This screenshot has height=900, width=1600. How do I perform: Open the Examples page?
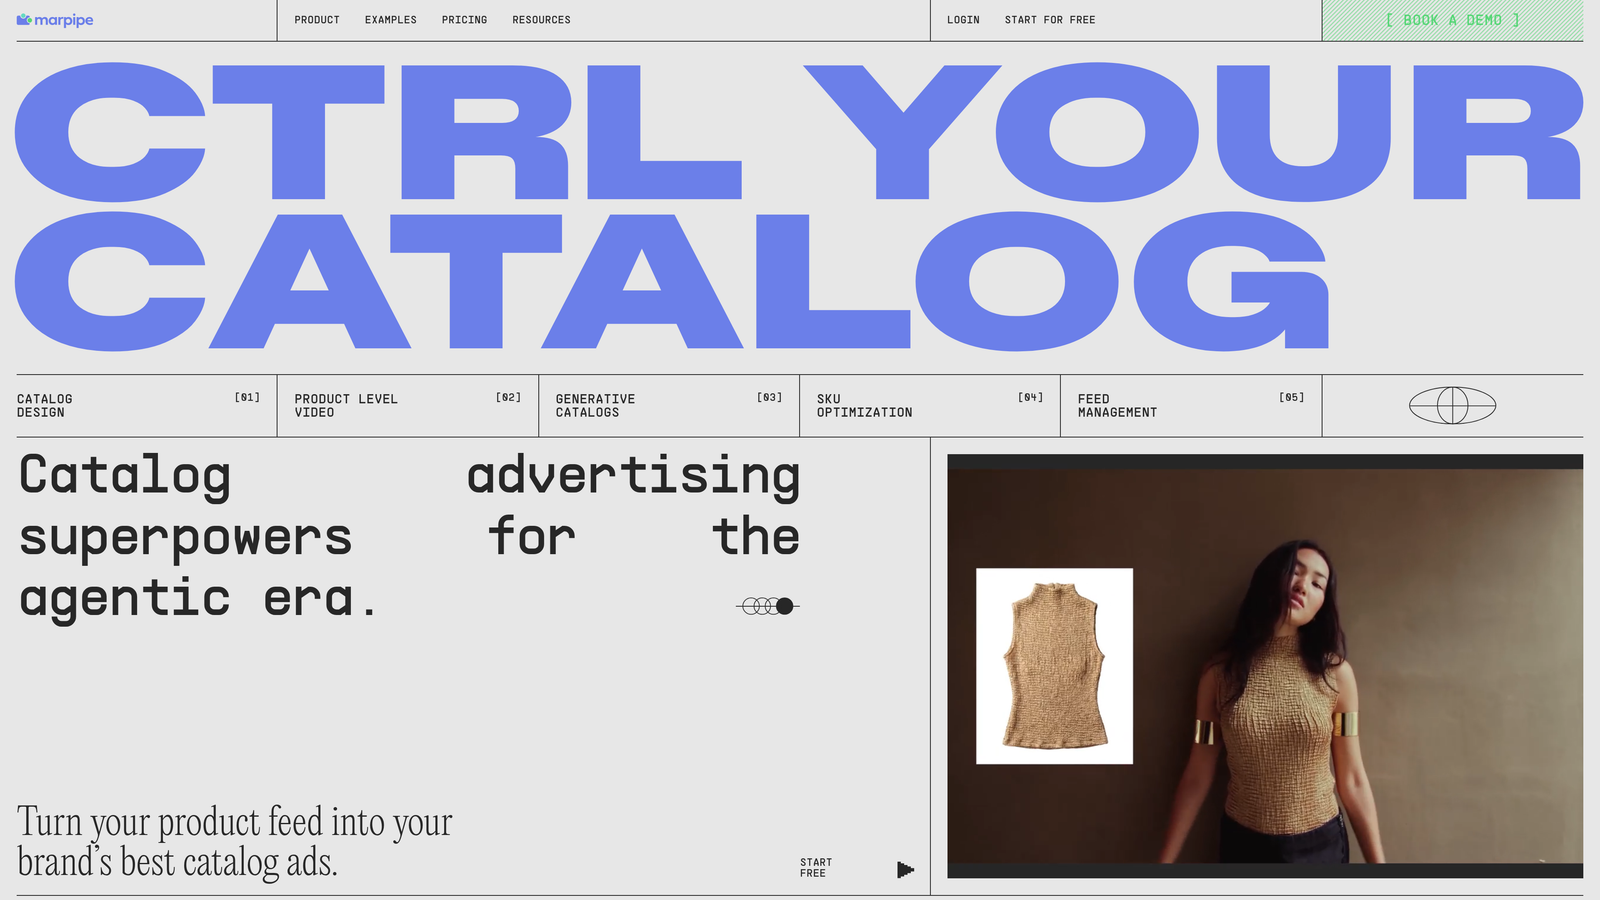(391, 19)
